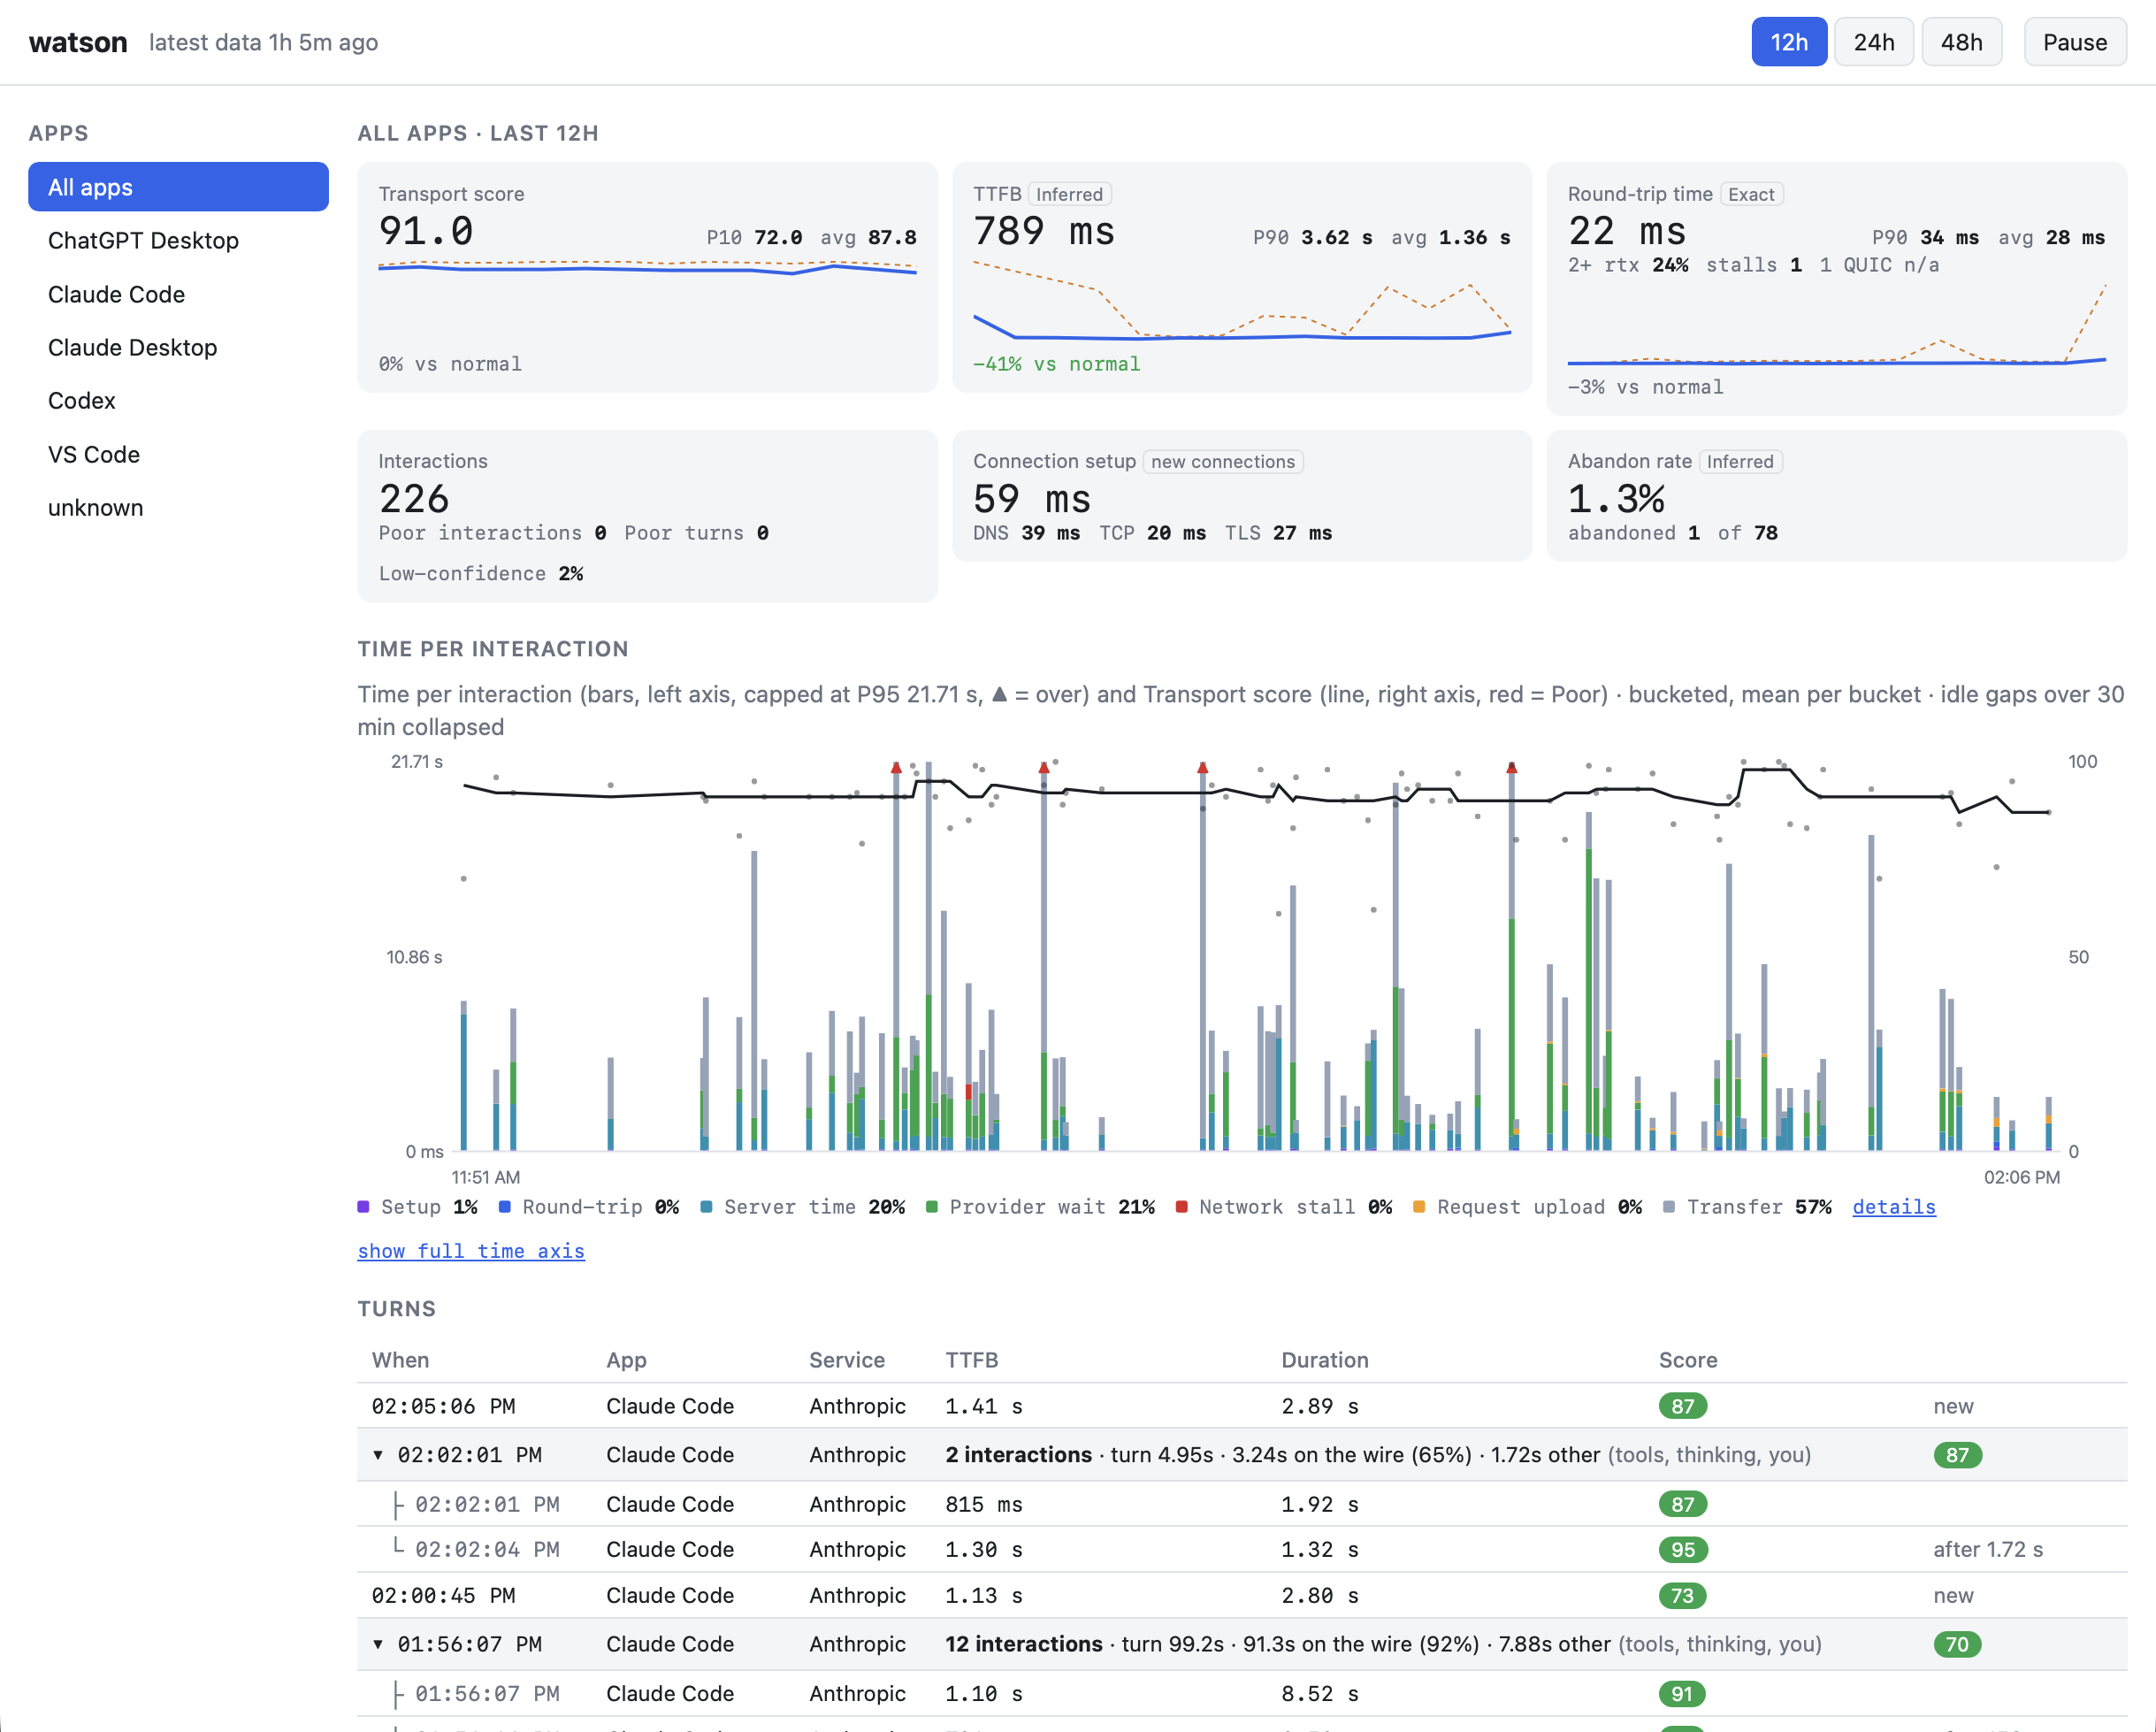Click the TTFB value 789 ms

[1043, 231]
